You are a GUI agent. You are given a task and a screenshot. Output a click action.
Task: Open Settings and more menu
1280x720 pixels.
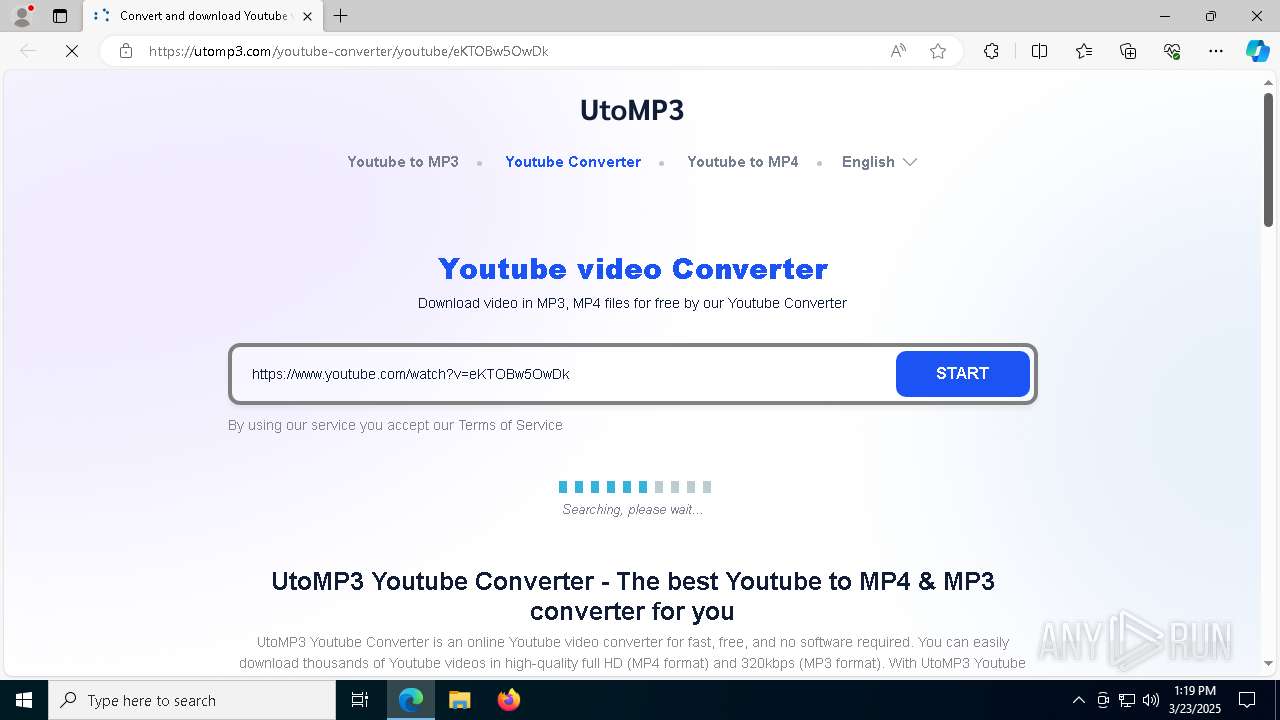1216,51
